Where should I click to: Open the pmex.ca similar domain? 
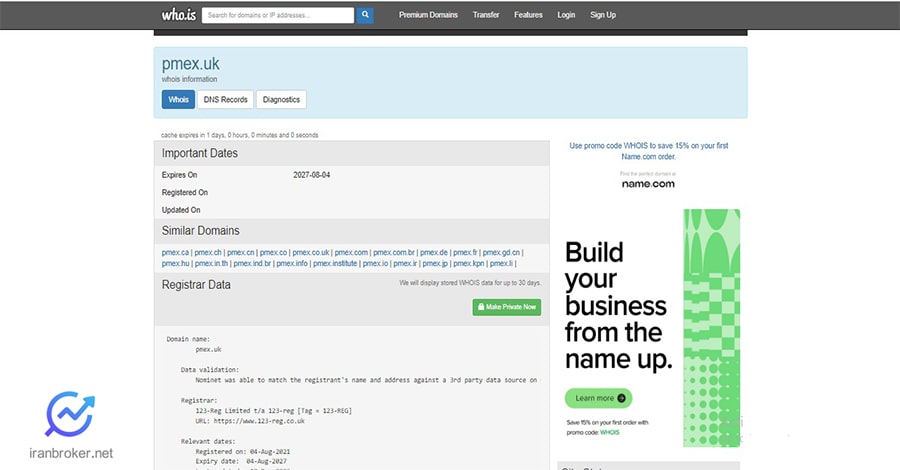click(175, 253)
